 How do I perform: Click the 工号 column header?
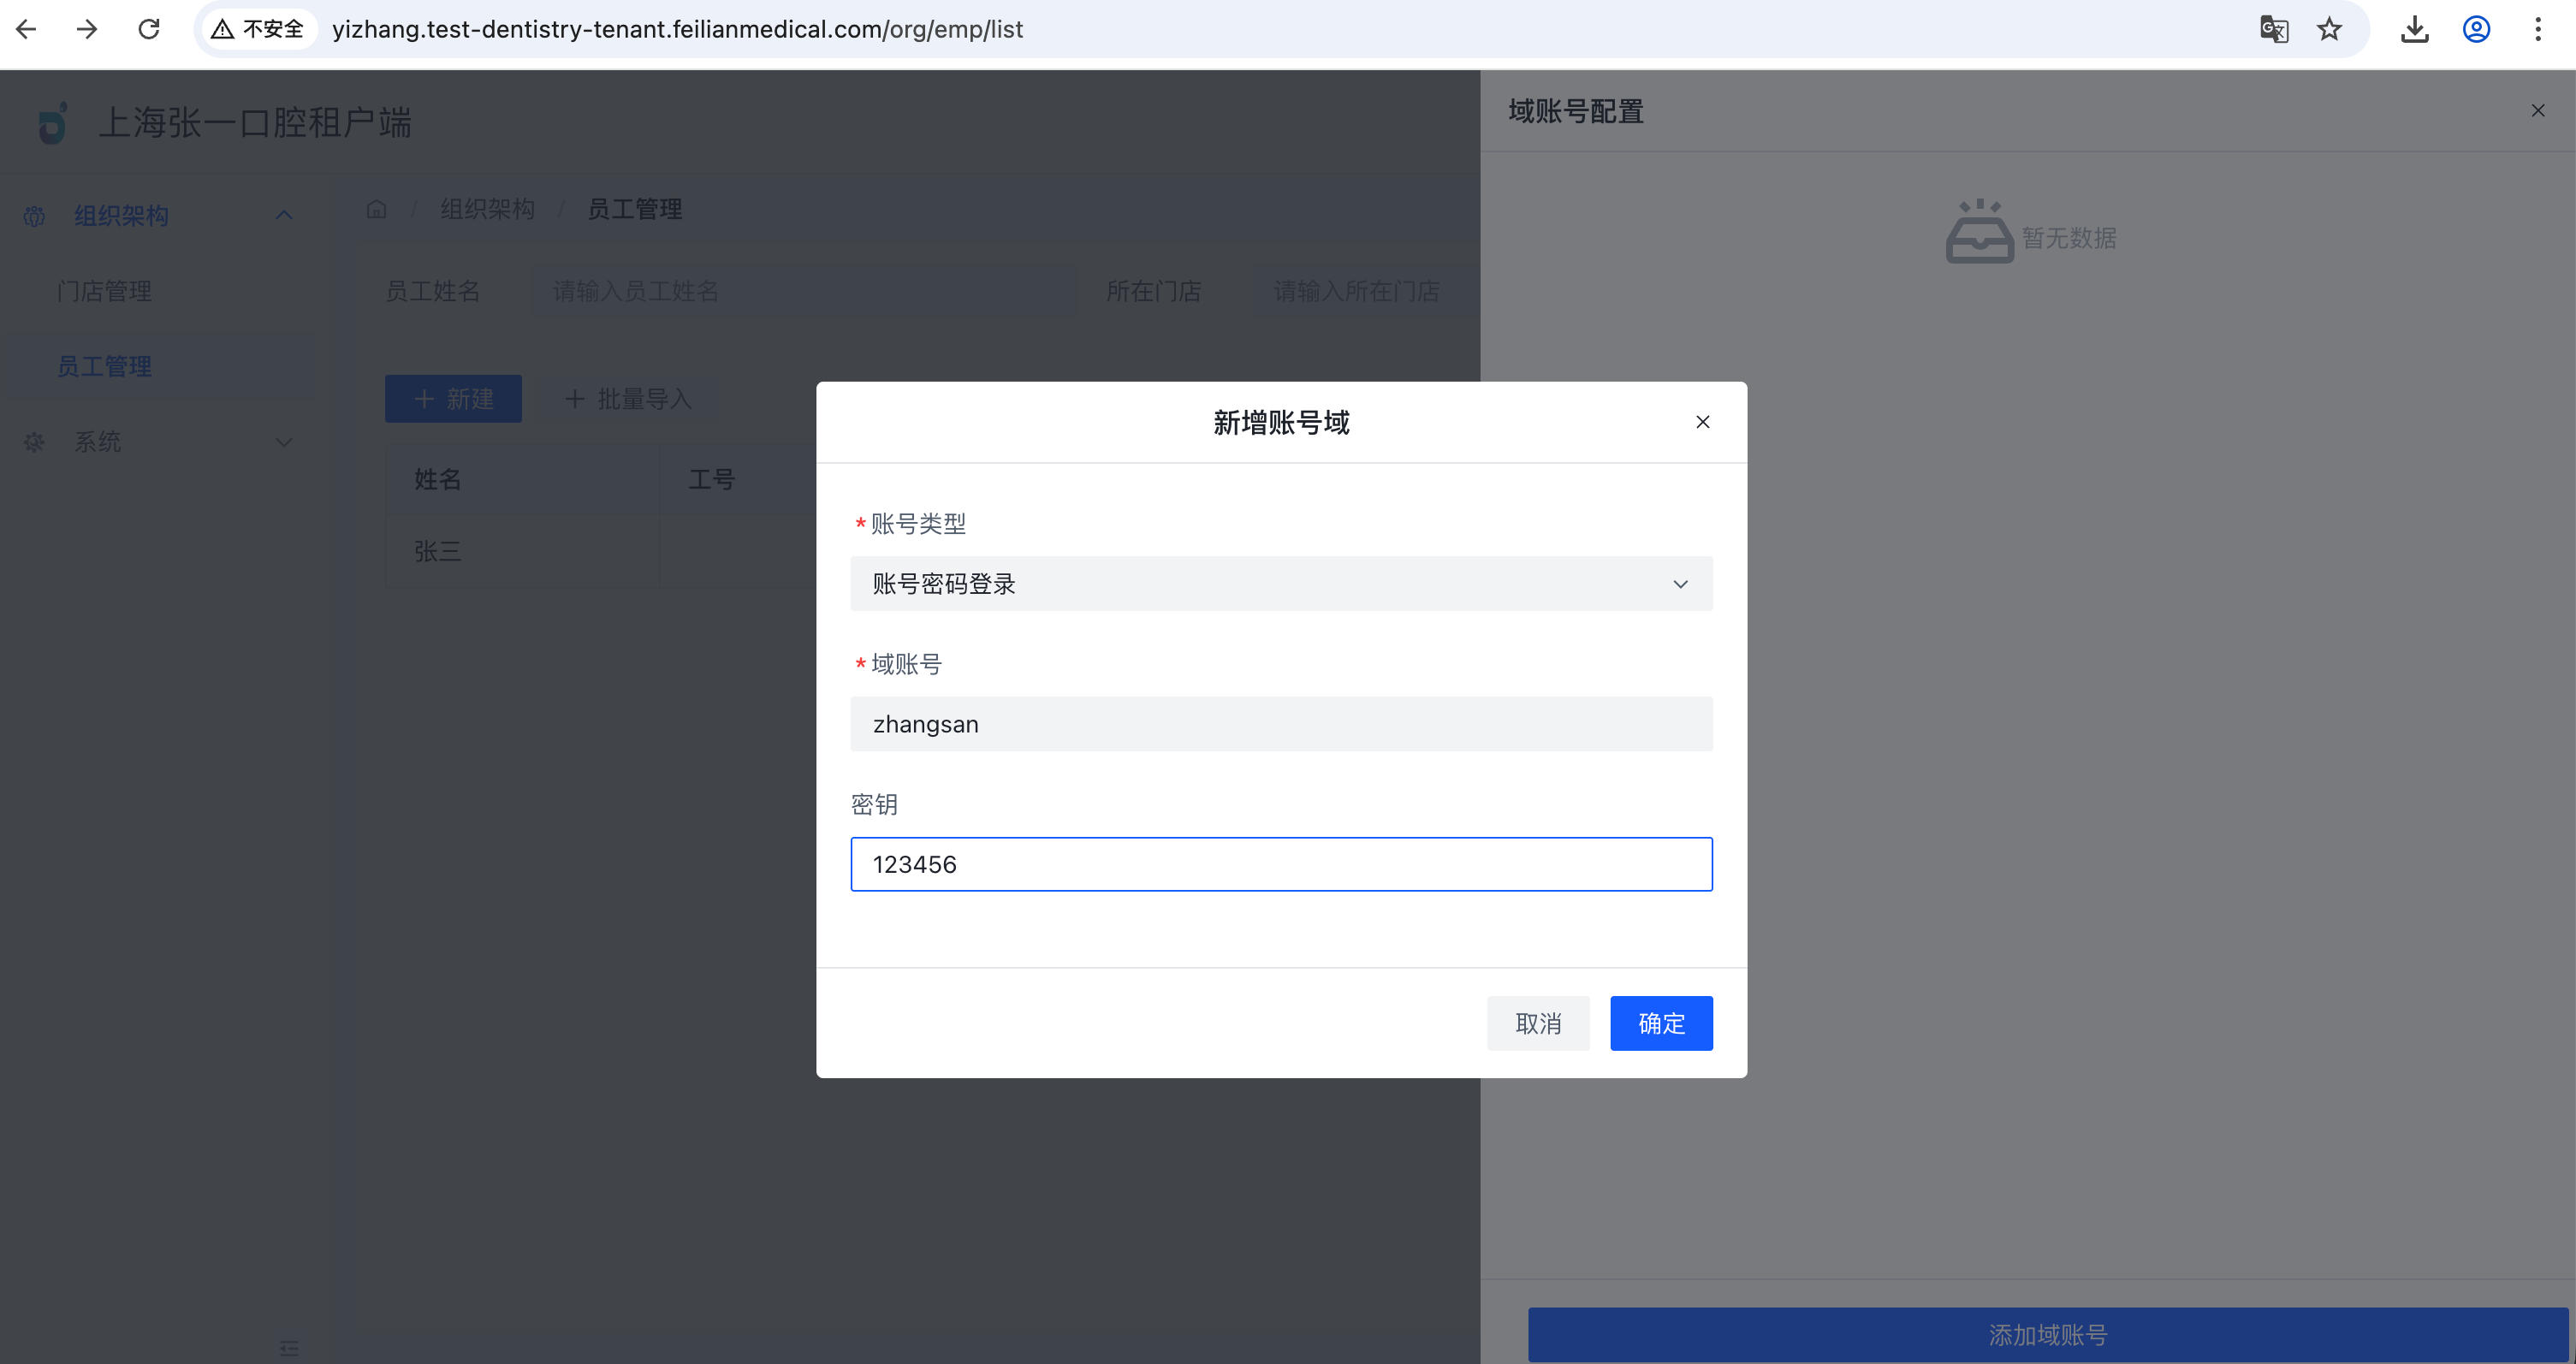[738, 479]
